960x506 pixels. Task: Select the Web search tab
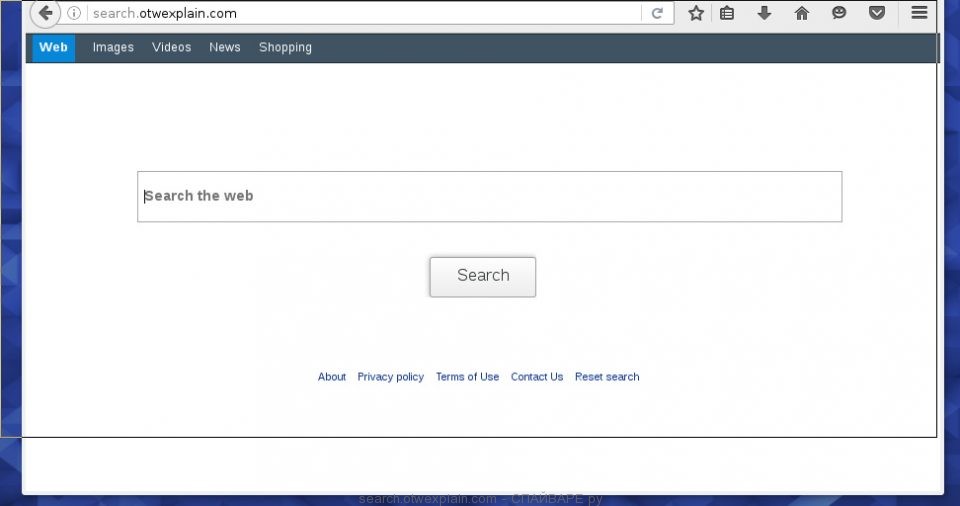tap(53, 47)
